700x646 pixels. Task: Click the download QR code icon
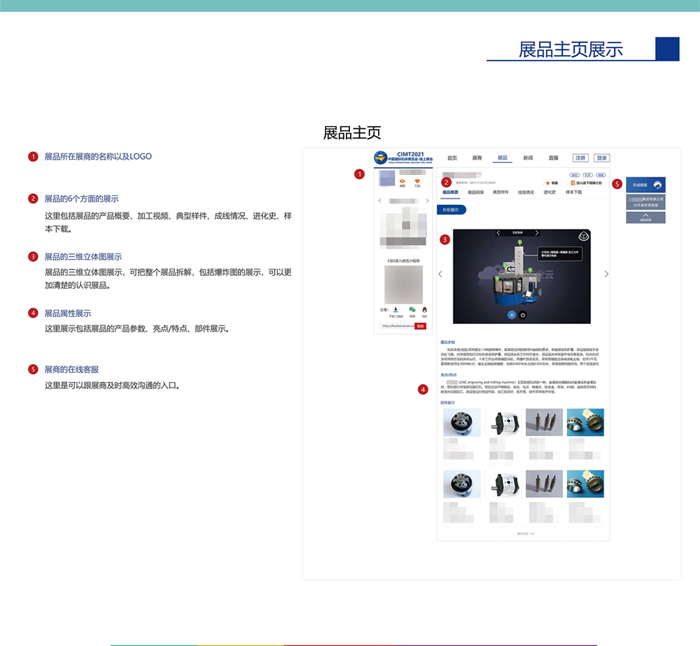(396, 310)
